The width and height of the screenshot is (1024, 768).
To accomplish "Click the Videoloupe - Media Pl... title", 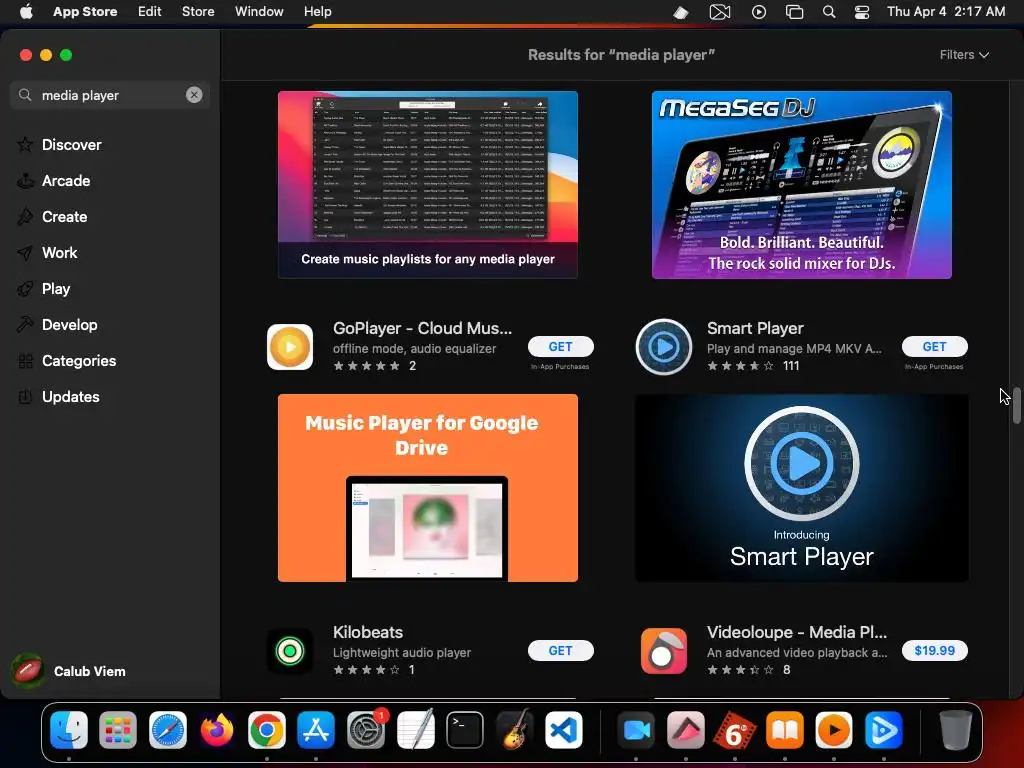I will (x=797, y=632).
